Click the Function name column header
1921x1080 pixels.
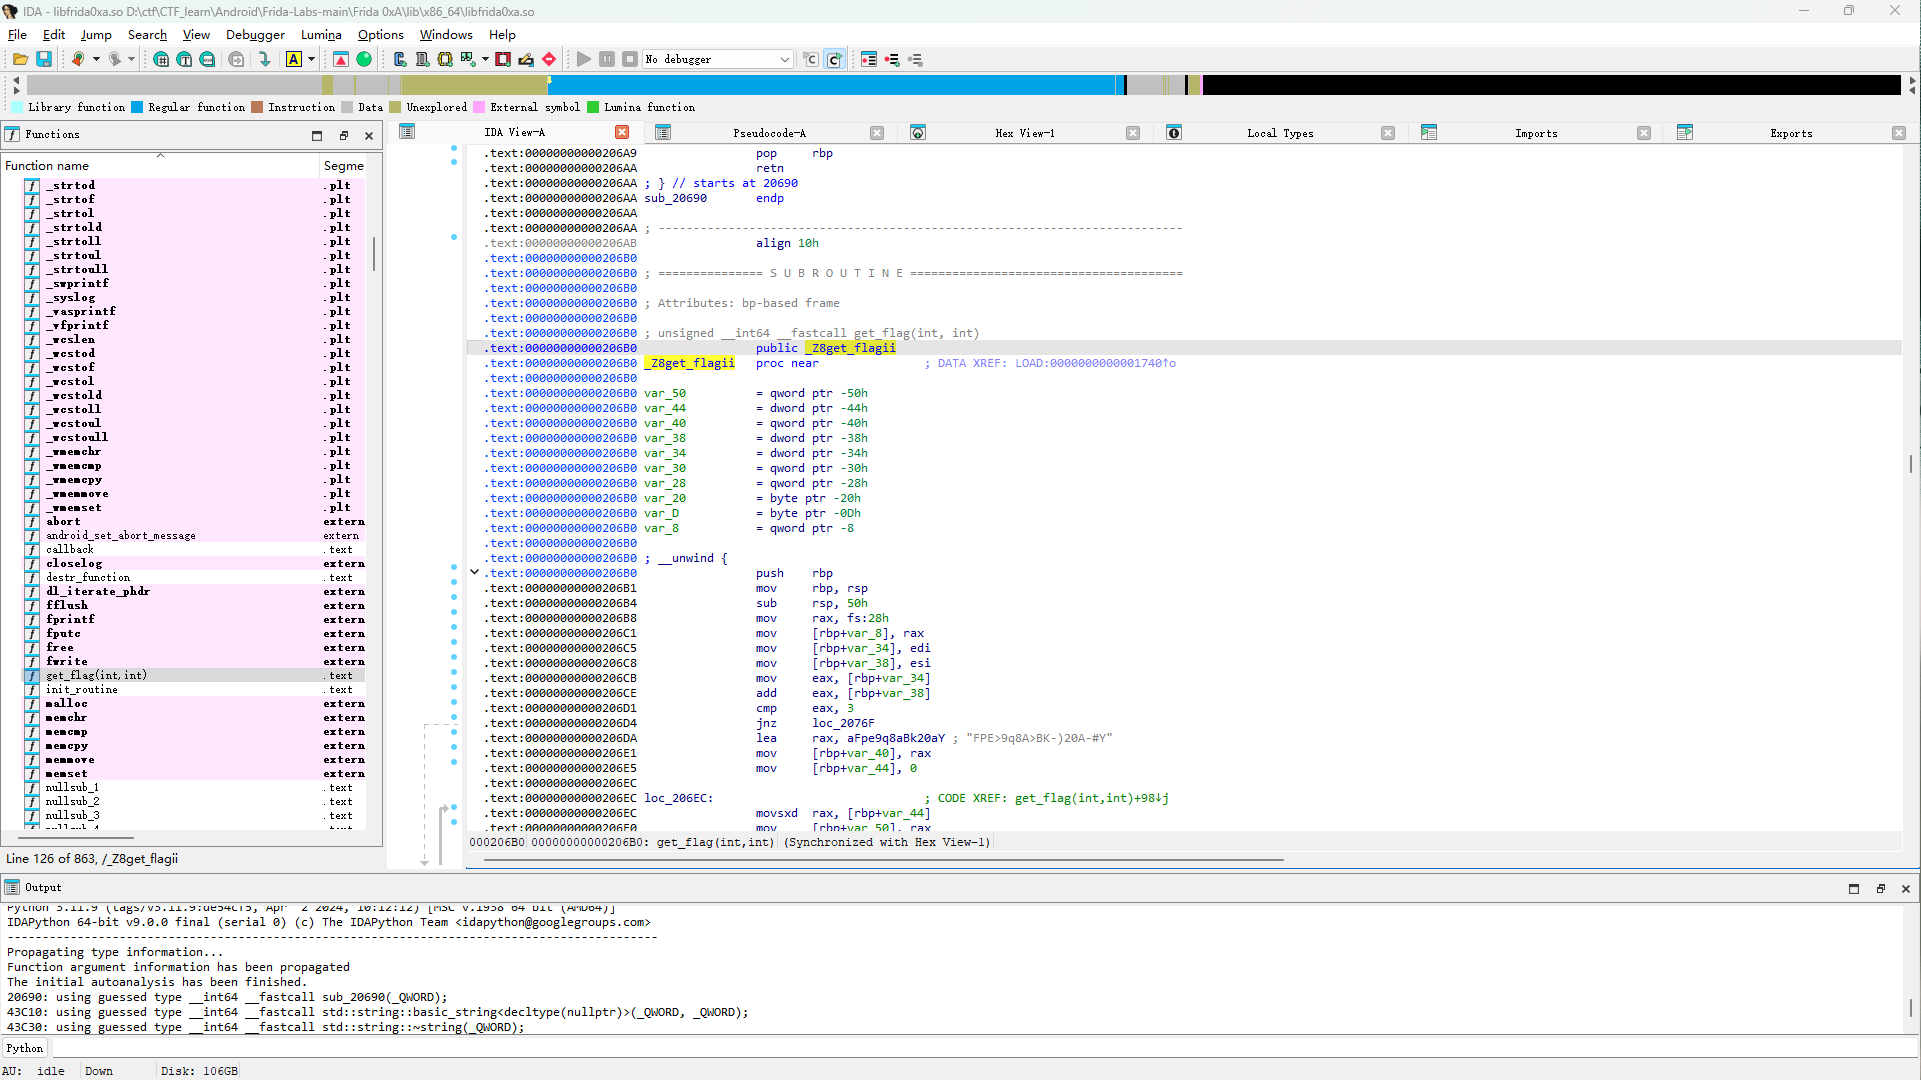(x=47, y=166)
